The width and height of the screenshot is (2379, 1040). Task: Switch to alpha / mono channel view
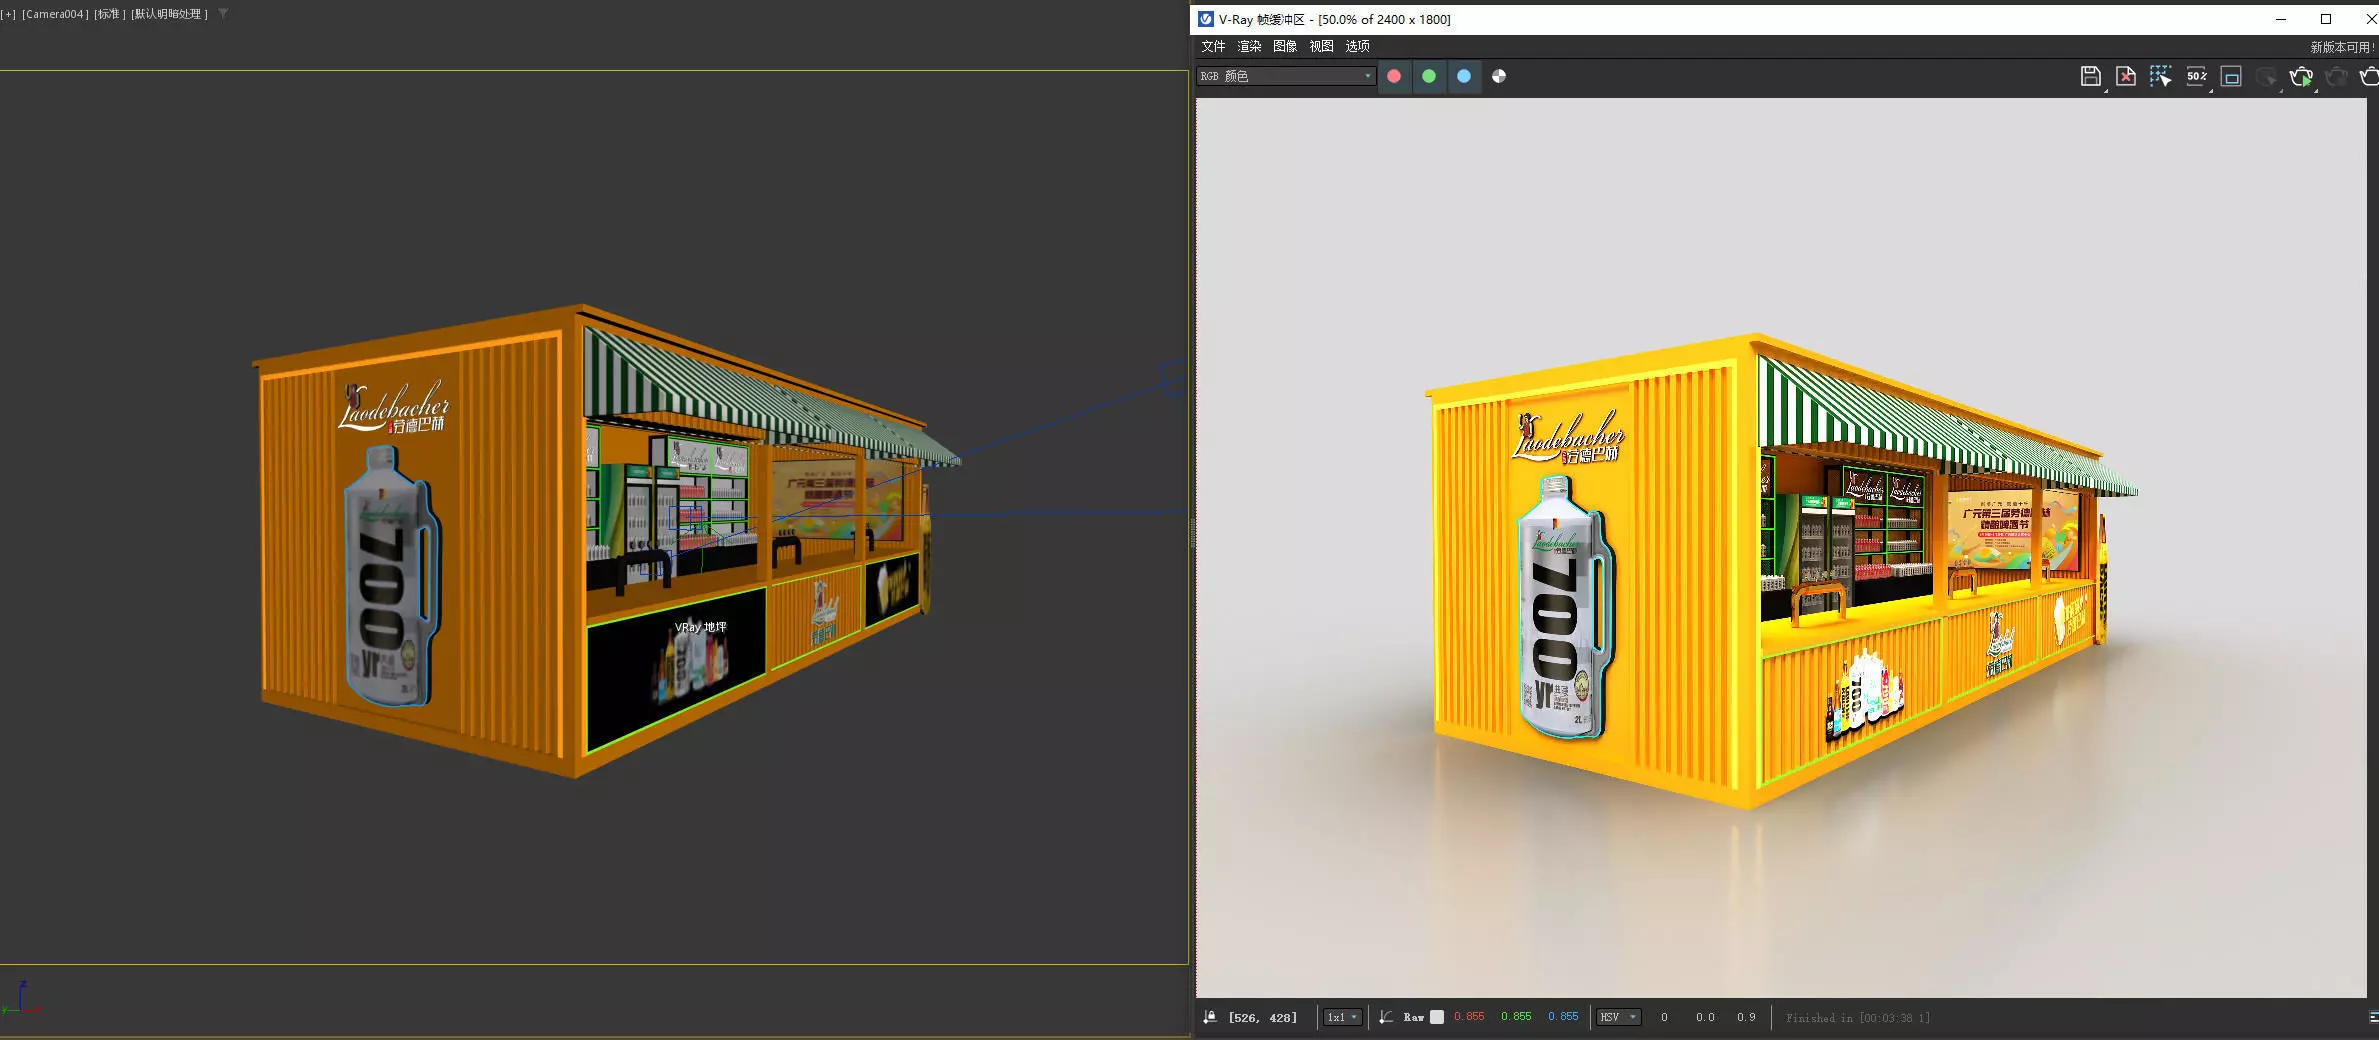click(1499, 76)
